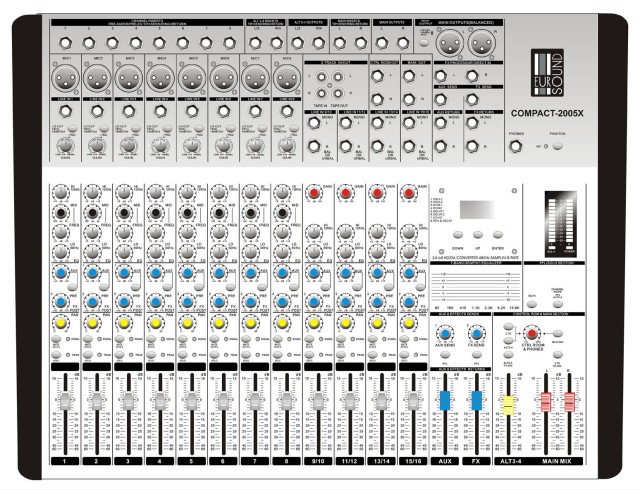
Task: Click the black MID frequency knob on channel 4
Action: click(156, 213)
